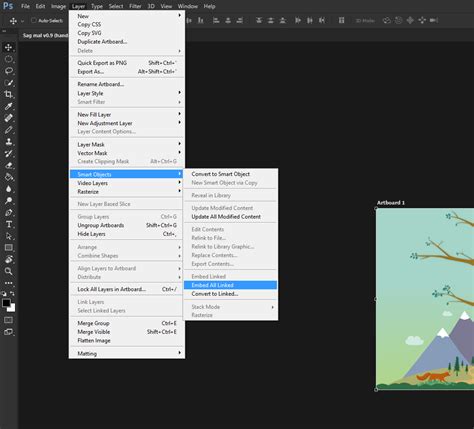This screenshot has height=429, width=474.
Task: Select the Rectangle shape tool
Action: [9, 247]
